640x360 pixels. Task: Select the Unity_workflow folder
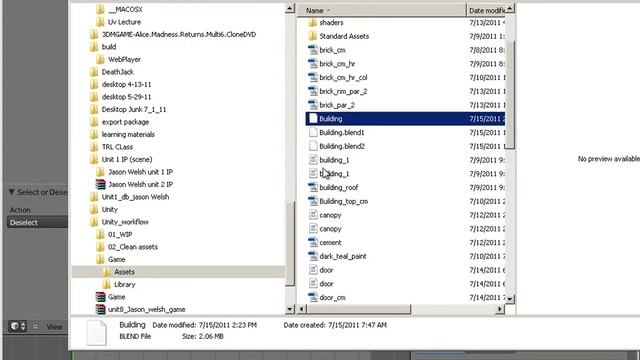click(x=125, y=222)
